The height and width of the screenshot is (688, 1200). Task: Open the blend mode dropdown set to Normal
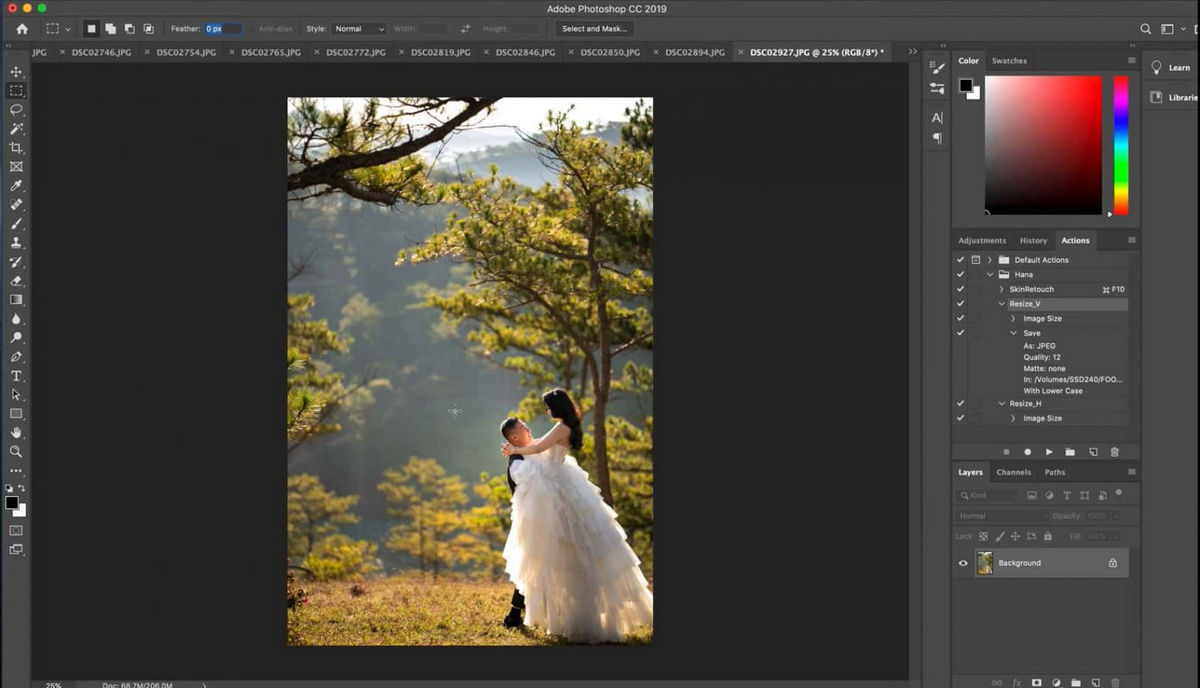[x=1000, y=515]
